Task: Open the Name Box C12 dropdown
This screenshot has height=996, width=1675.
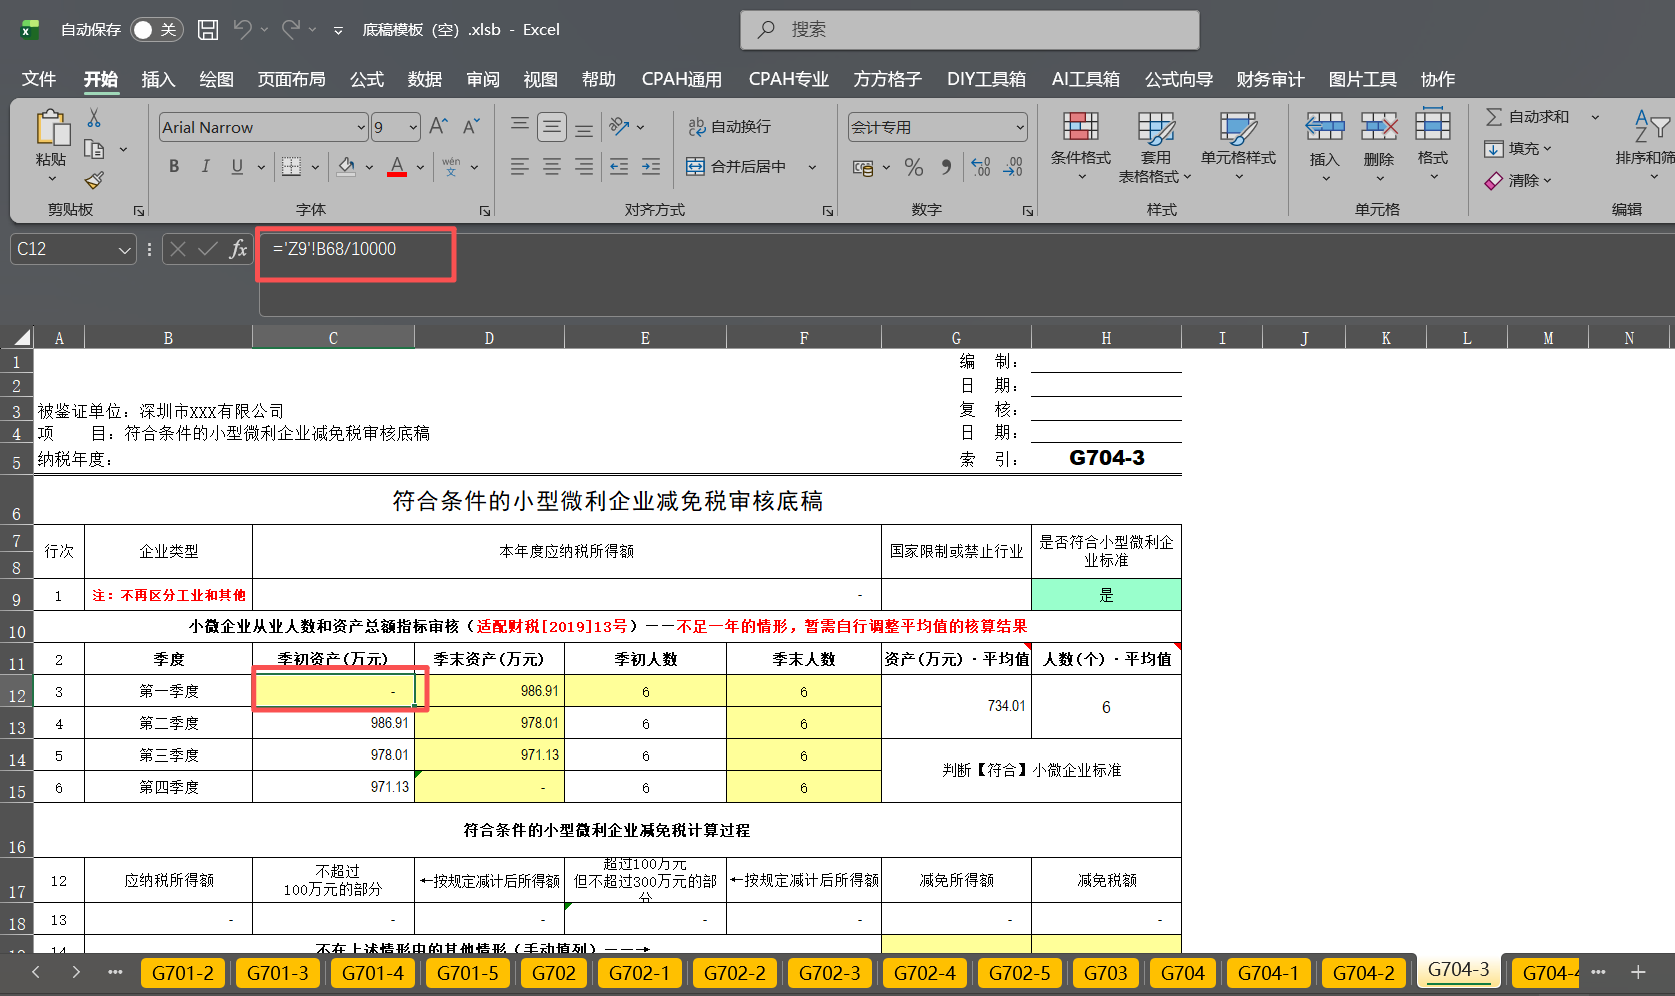Action: pyautogui.click(x=124, y=249)
